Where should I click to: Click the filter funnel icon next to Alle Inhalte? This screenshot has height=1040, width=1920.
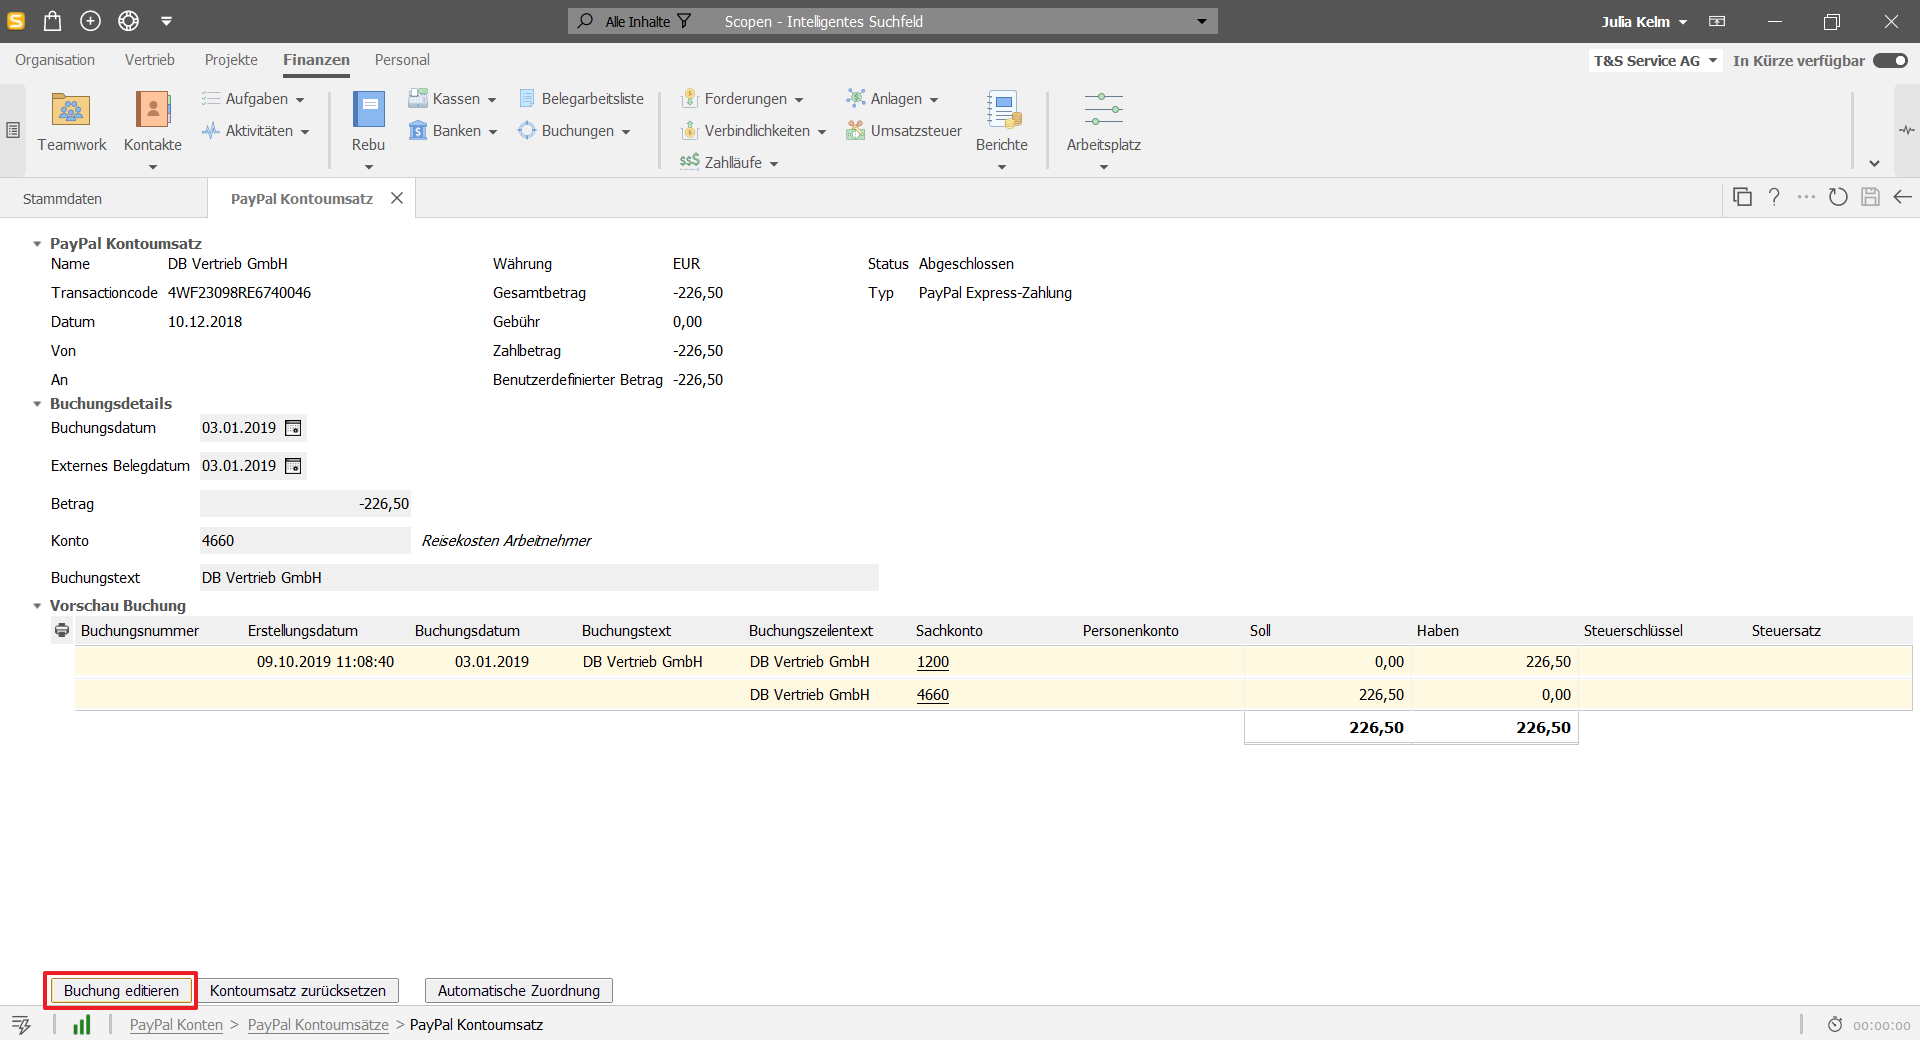click(x=684, y=21)
